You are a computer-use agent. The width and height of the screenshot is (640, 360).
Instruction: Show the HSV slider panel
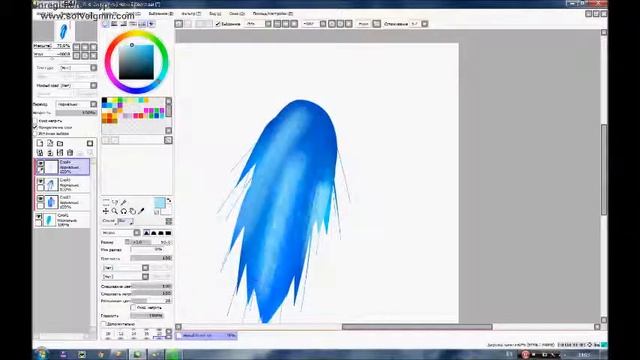(x=123, y=24)
